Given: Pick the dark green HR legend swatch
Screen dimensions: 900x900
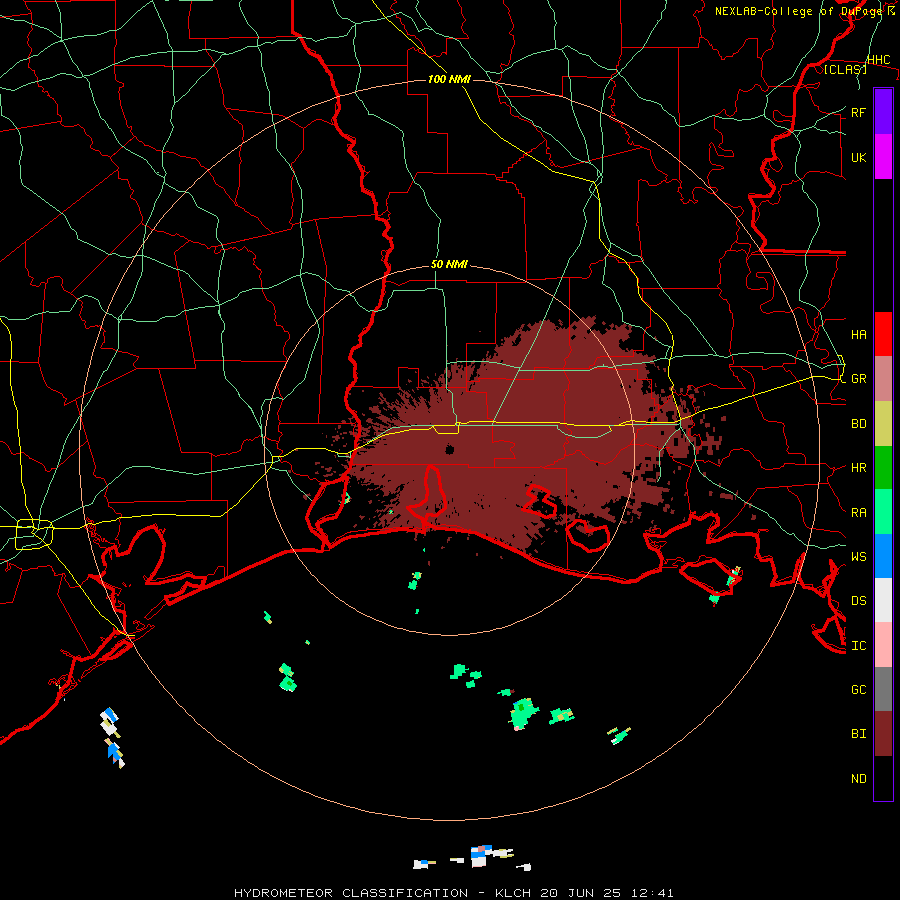Looking at the screenshot, I should [x=883, y=467].
